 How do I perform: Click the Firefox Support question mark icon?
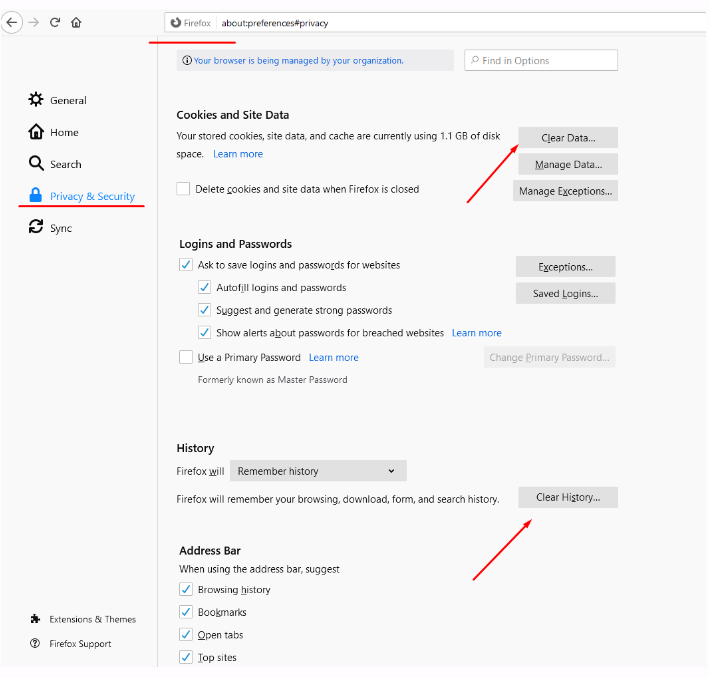(x=35, y=643)
